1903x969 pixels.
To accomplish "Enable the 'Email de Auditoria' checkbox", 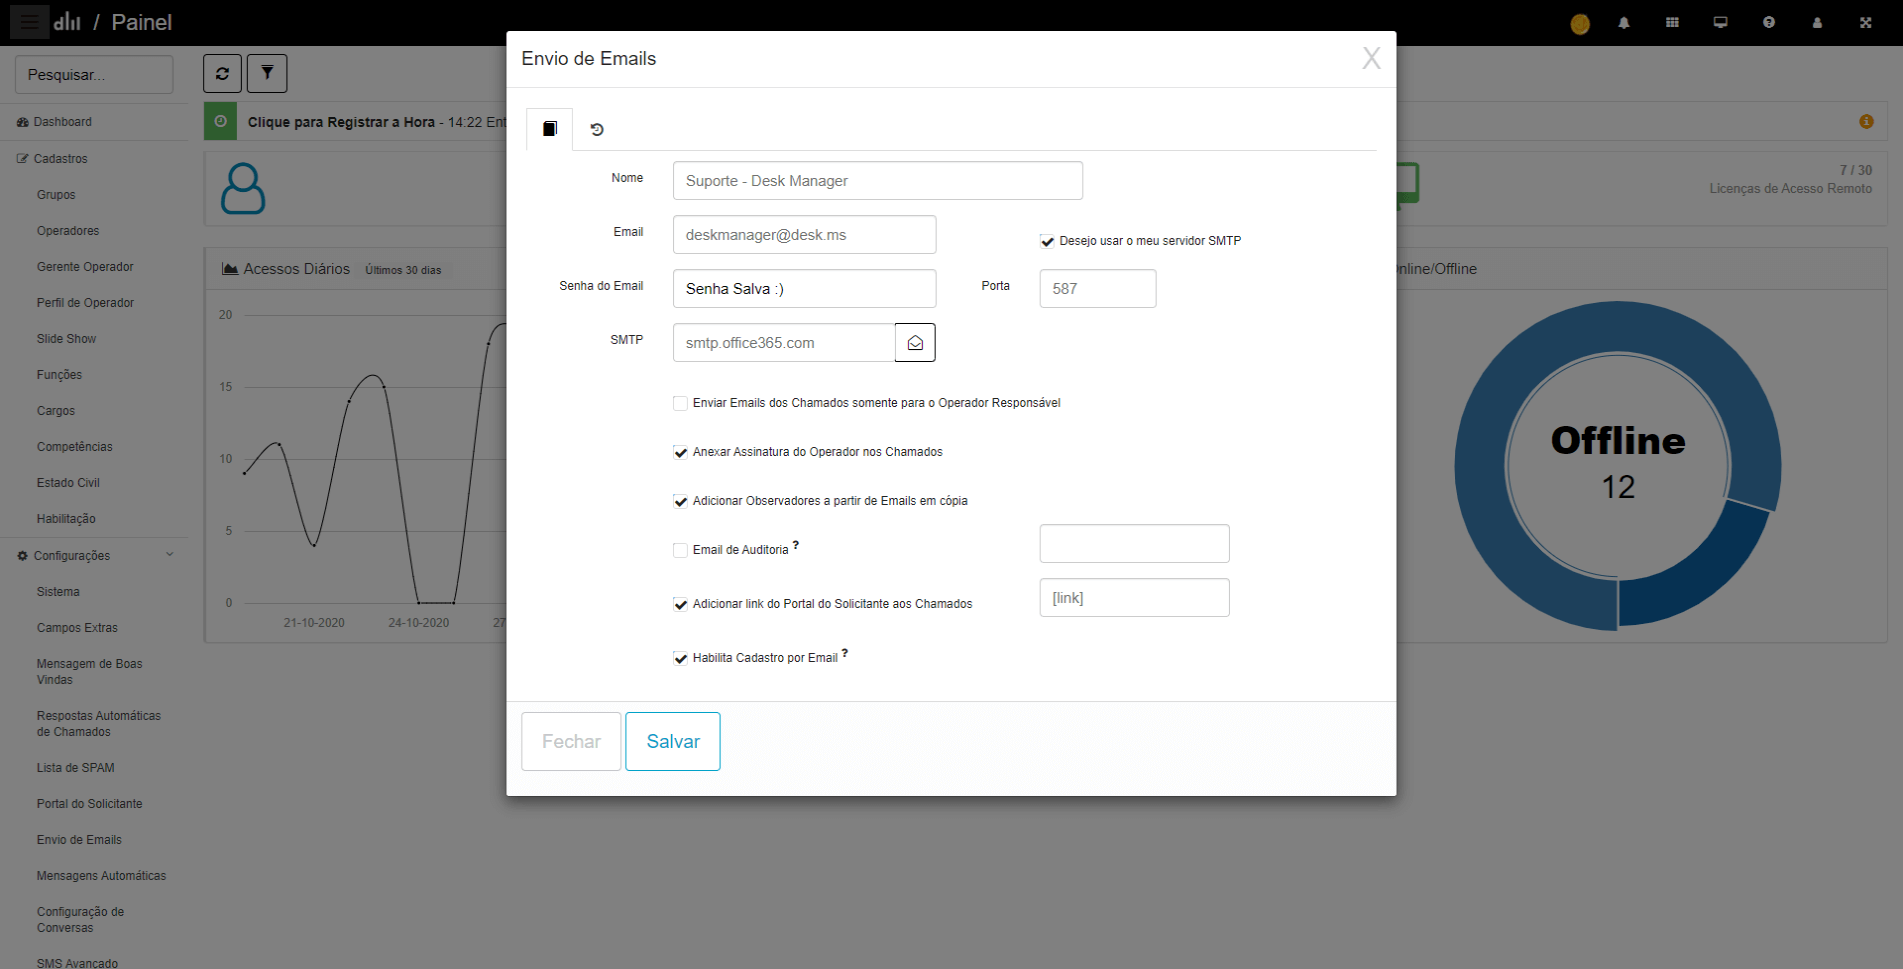I will pos(680,550).
